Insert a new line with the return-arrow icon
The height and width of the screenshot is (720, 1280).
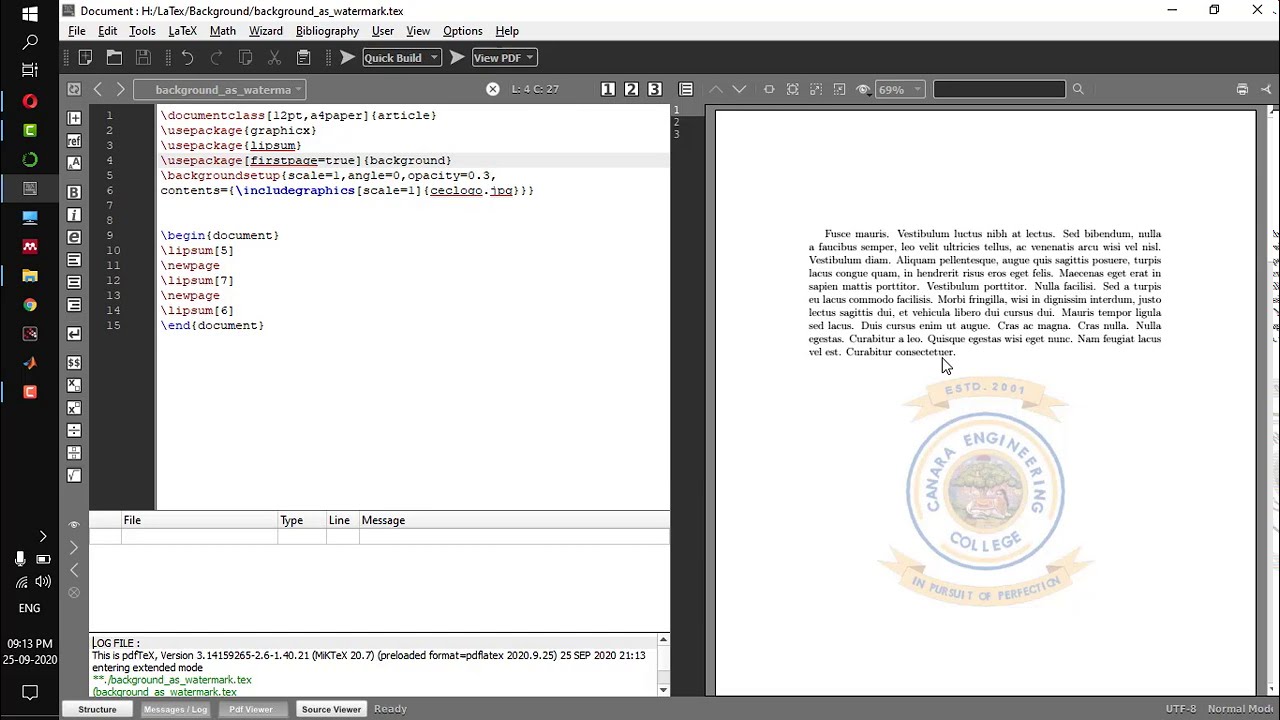pyautogui.click(x=74, y=333)
